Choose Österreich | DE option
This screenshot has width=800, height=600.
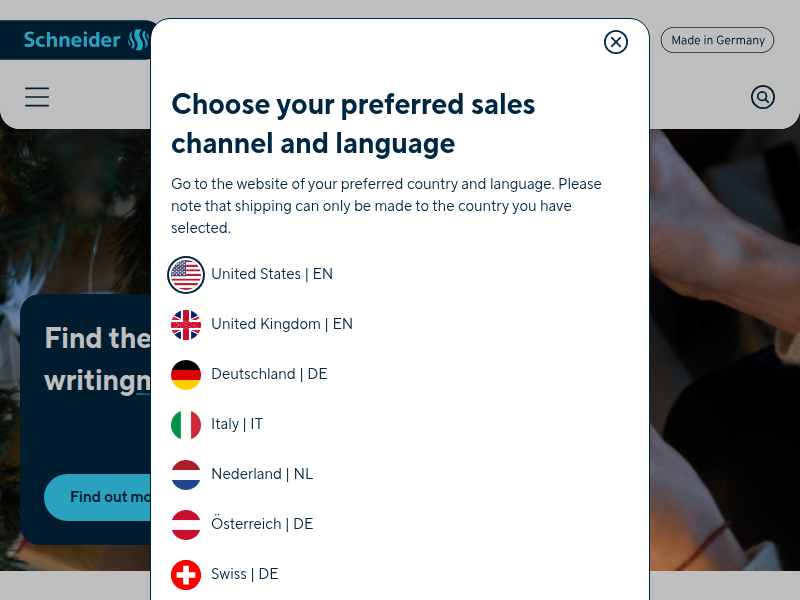(x=262, y=524)
